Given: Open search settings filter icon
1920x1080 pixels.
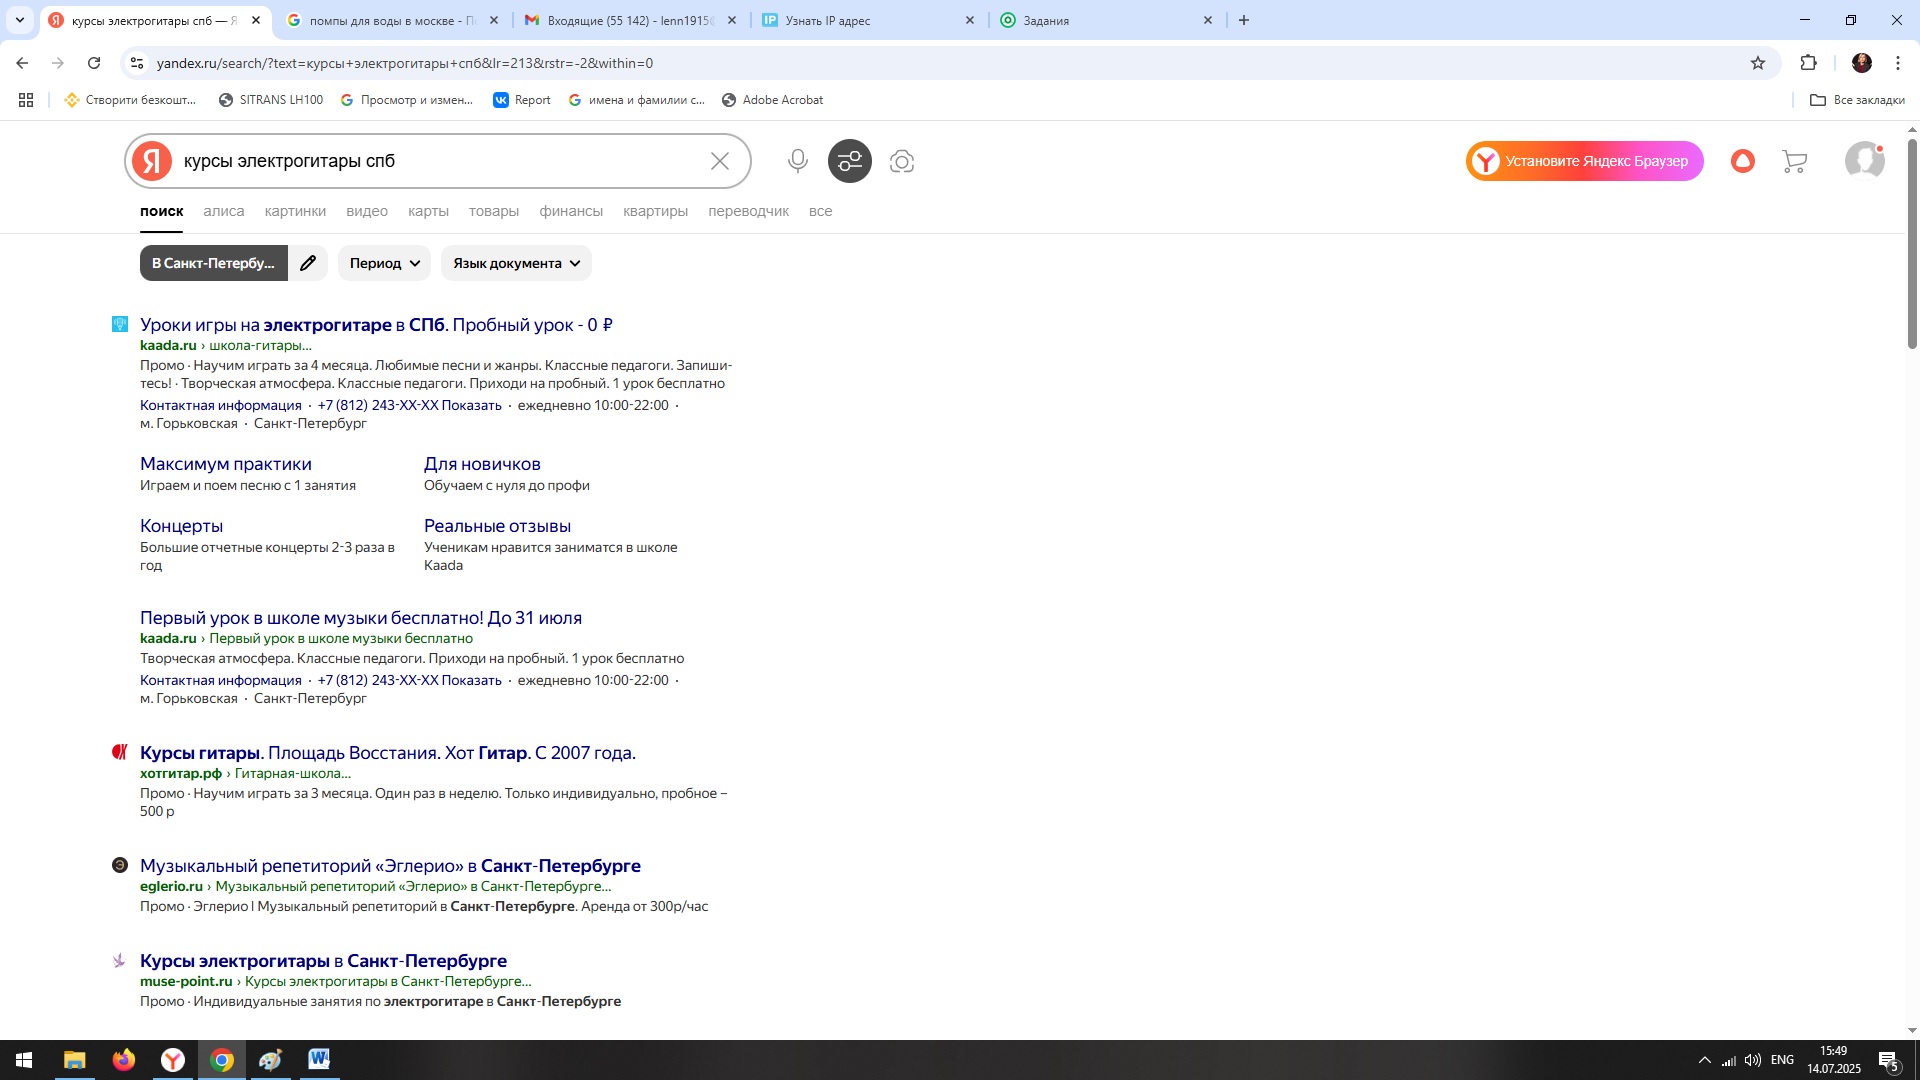Looking at the screenshot, I should click(x=850, y=161).
